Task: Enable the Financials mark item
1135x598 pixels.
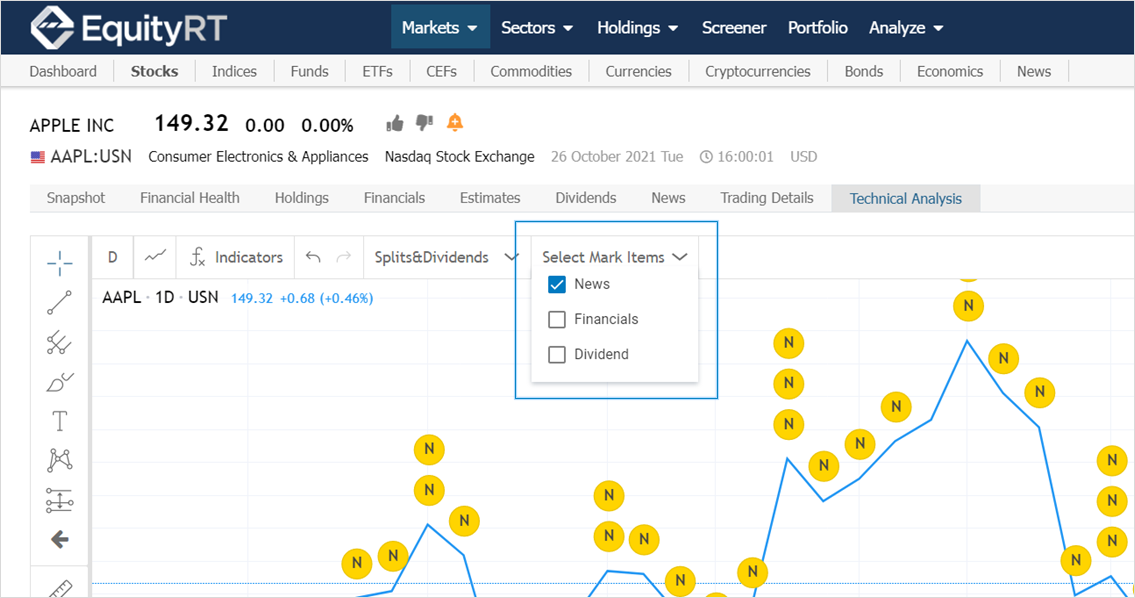Action: (557, 319)
